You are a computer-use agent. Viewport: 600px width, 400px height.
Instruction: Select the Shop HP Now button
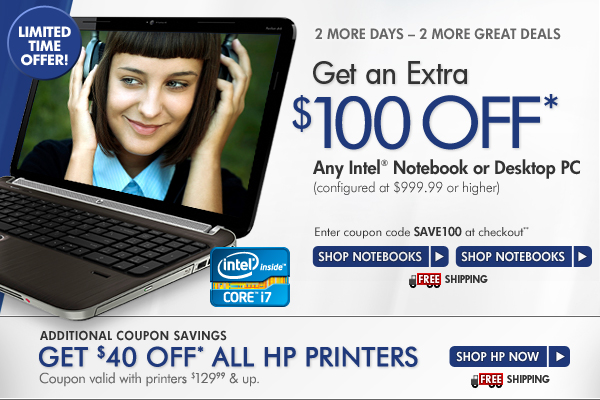(510, 357)
